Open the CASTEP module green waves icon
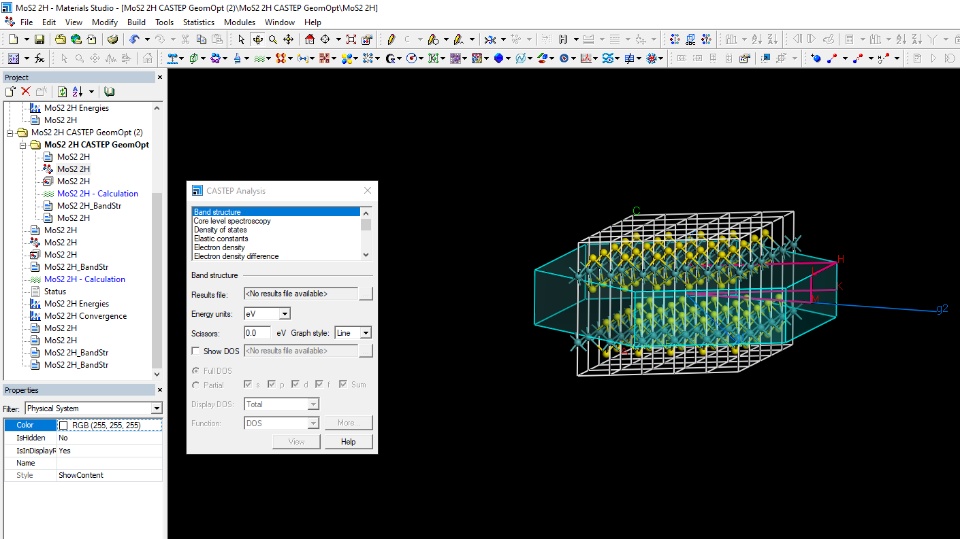960x539 pixels. pos(260,58)
